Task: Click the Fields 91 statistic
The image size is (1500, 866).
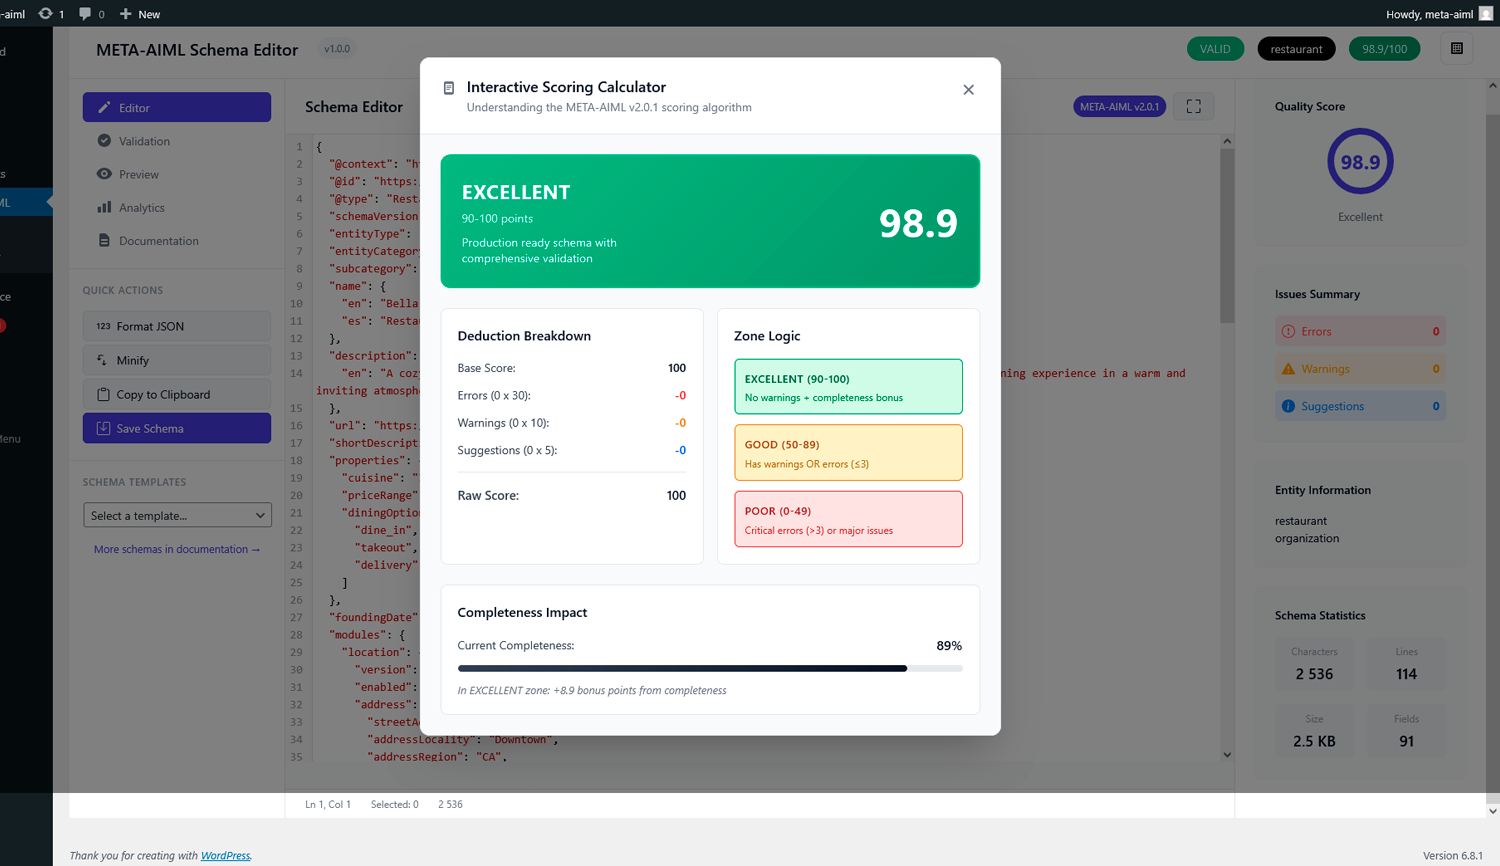Action: (1406, 732)
